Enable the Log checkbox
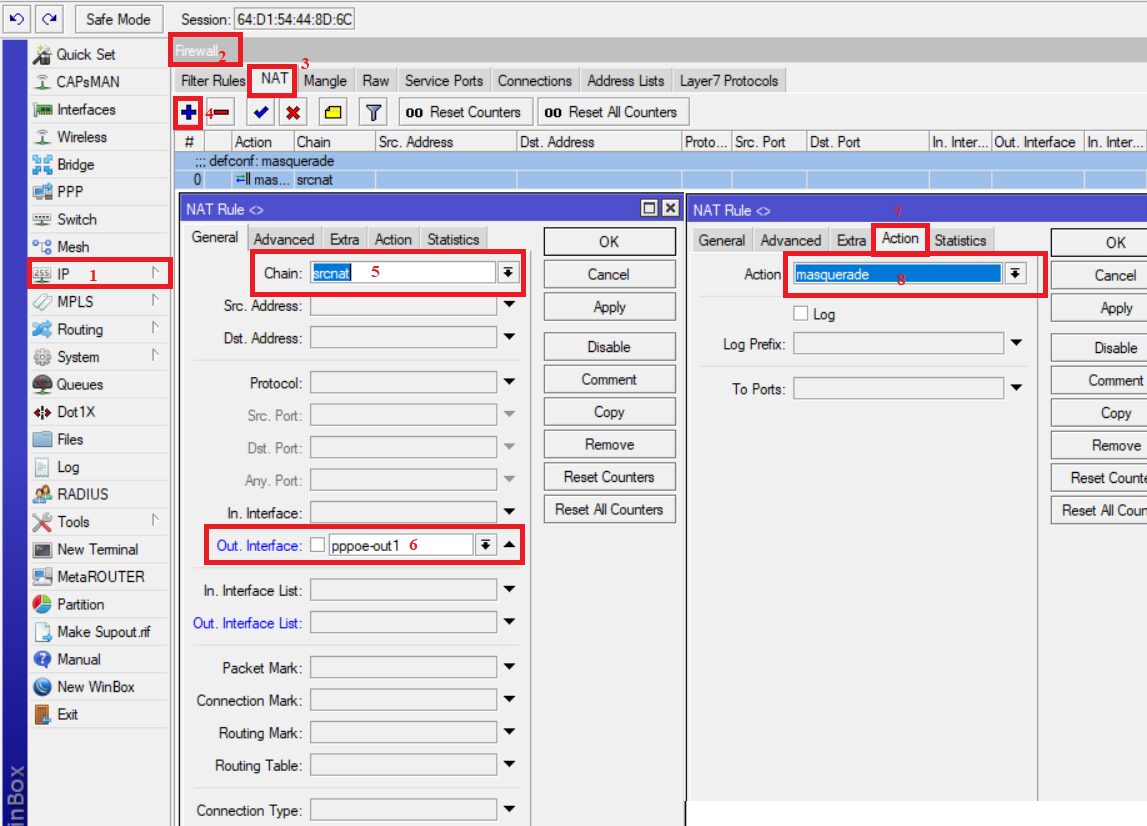Screen dimensions: 1147x826 pyautogui.click(x=800, y=314)
